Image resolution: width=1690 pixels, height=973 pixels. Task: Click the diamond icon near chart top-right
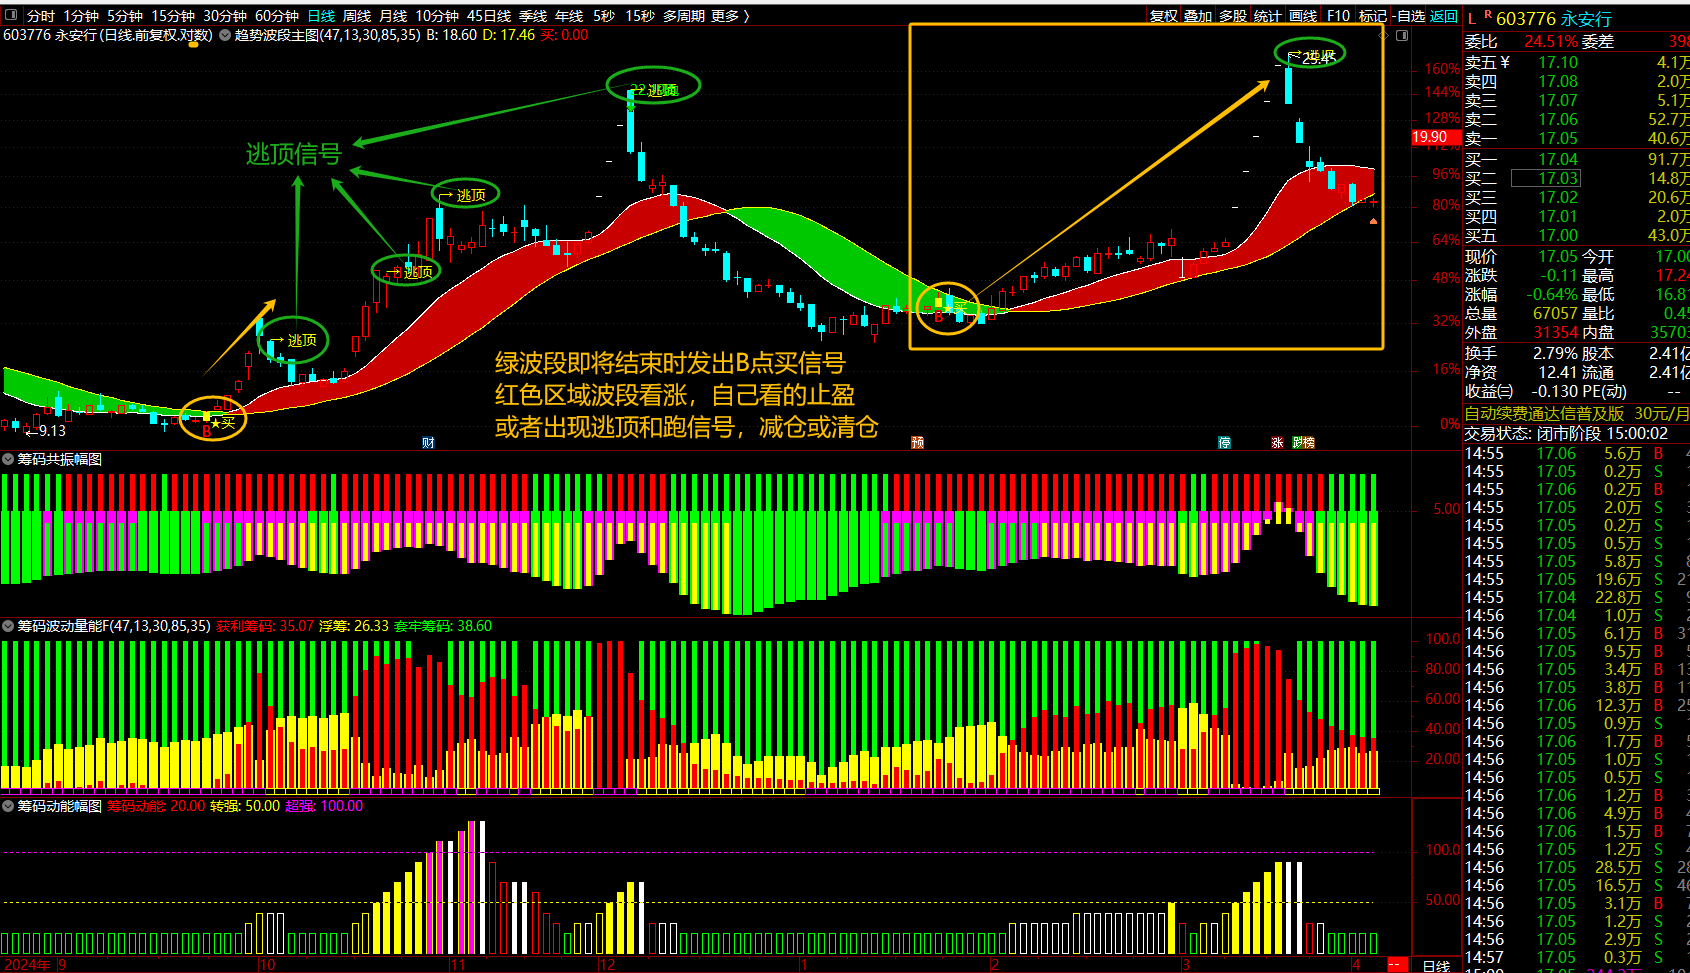1385,35
